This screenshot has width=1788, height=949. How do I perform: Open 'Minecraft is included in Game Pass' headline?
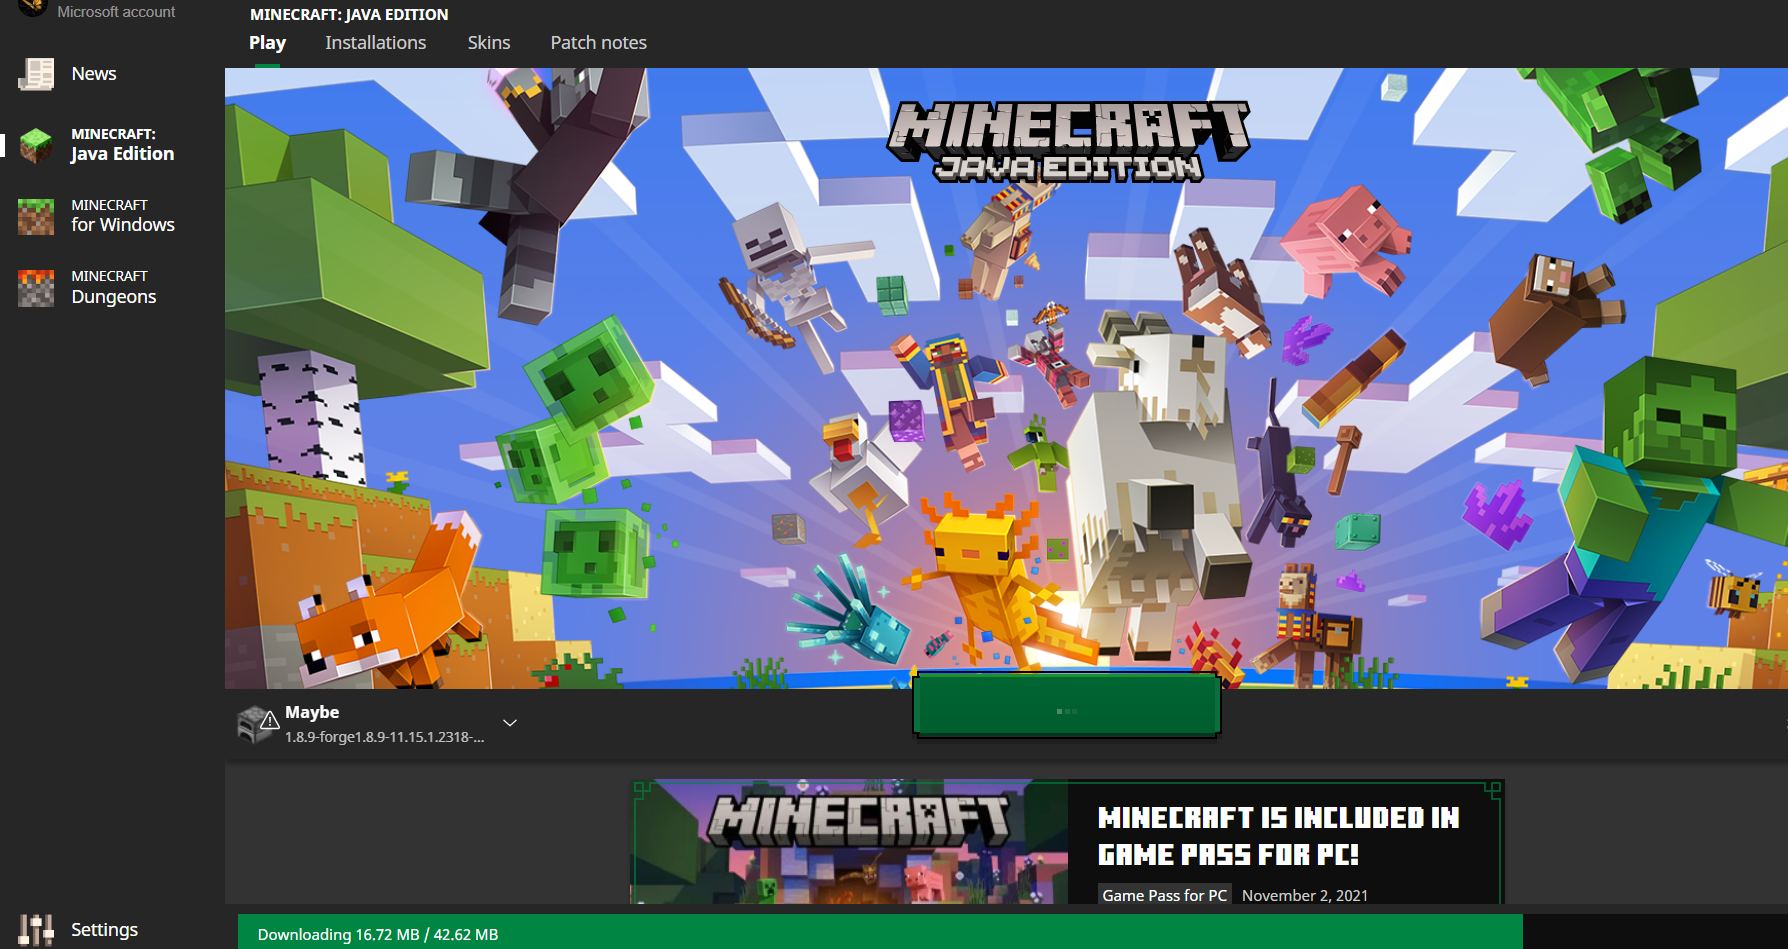pyautogui.click(x=1278, y=836)
